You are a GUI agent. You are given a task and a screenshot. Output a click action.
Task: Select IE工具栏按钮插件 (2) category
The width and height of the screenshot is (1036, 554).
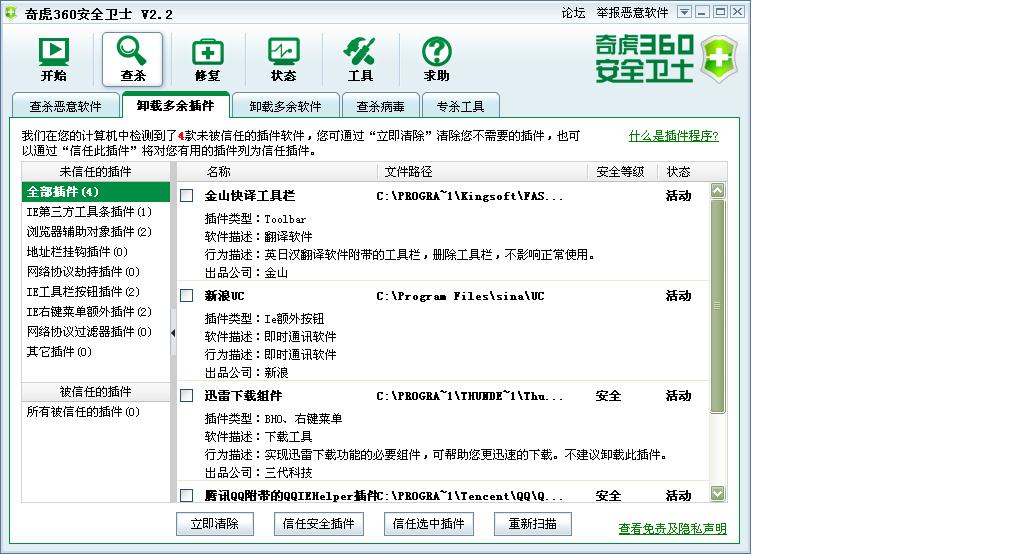(83, 292)
